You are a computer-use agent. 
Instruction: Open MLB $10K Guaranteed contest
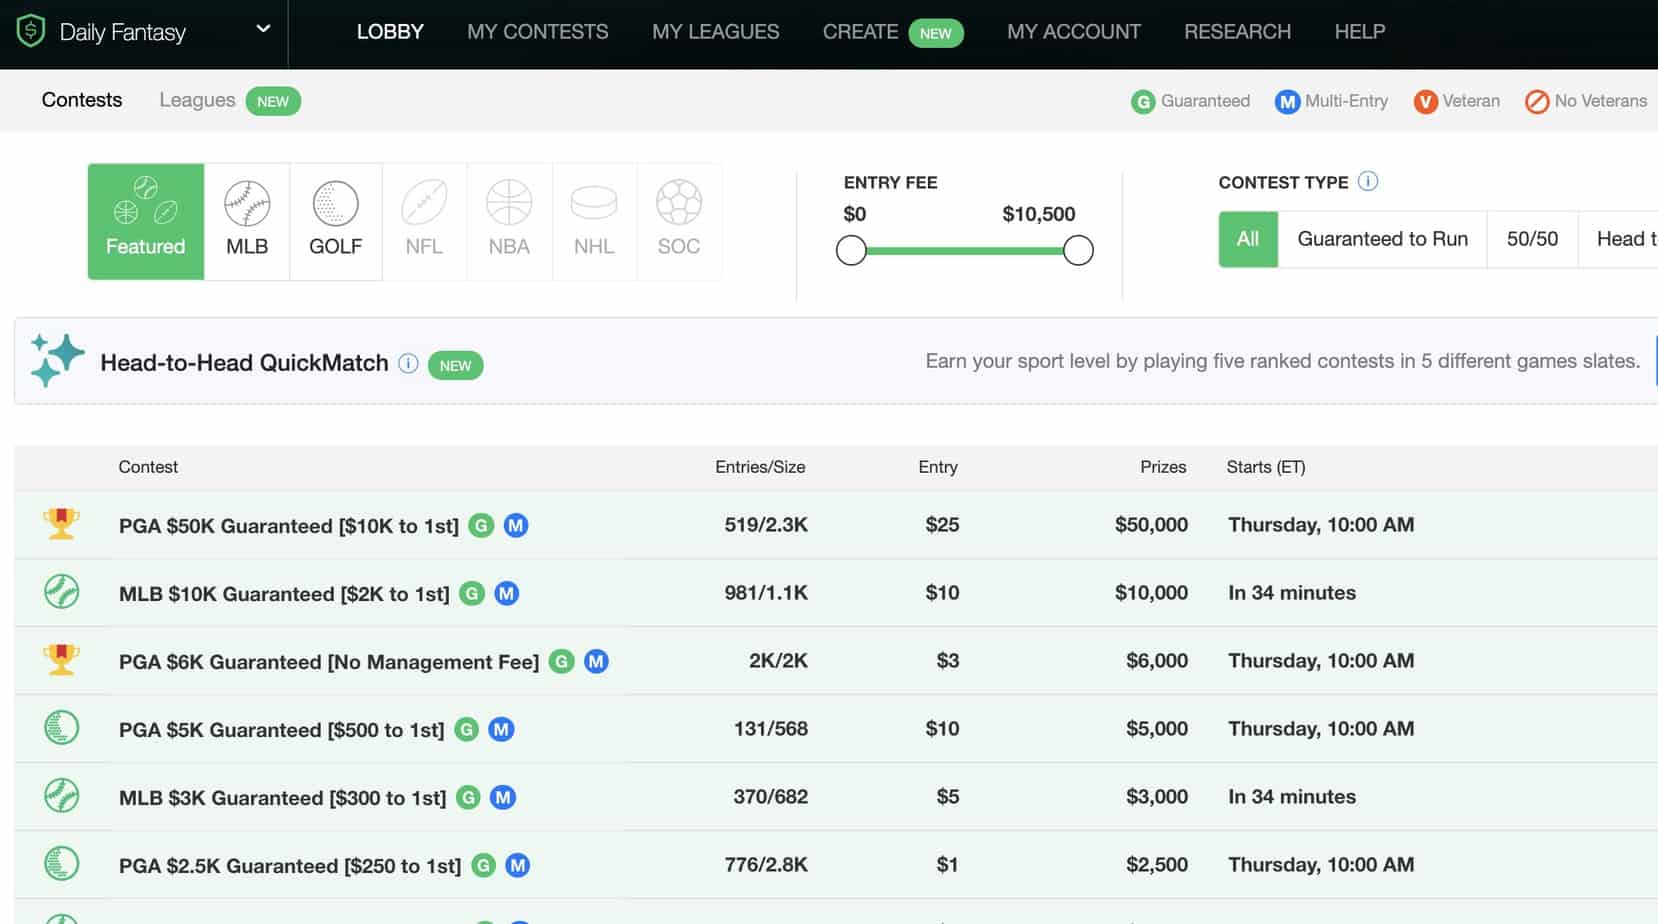pos(284,594)
